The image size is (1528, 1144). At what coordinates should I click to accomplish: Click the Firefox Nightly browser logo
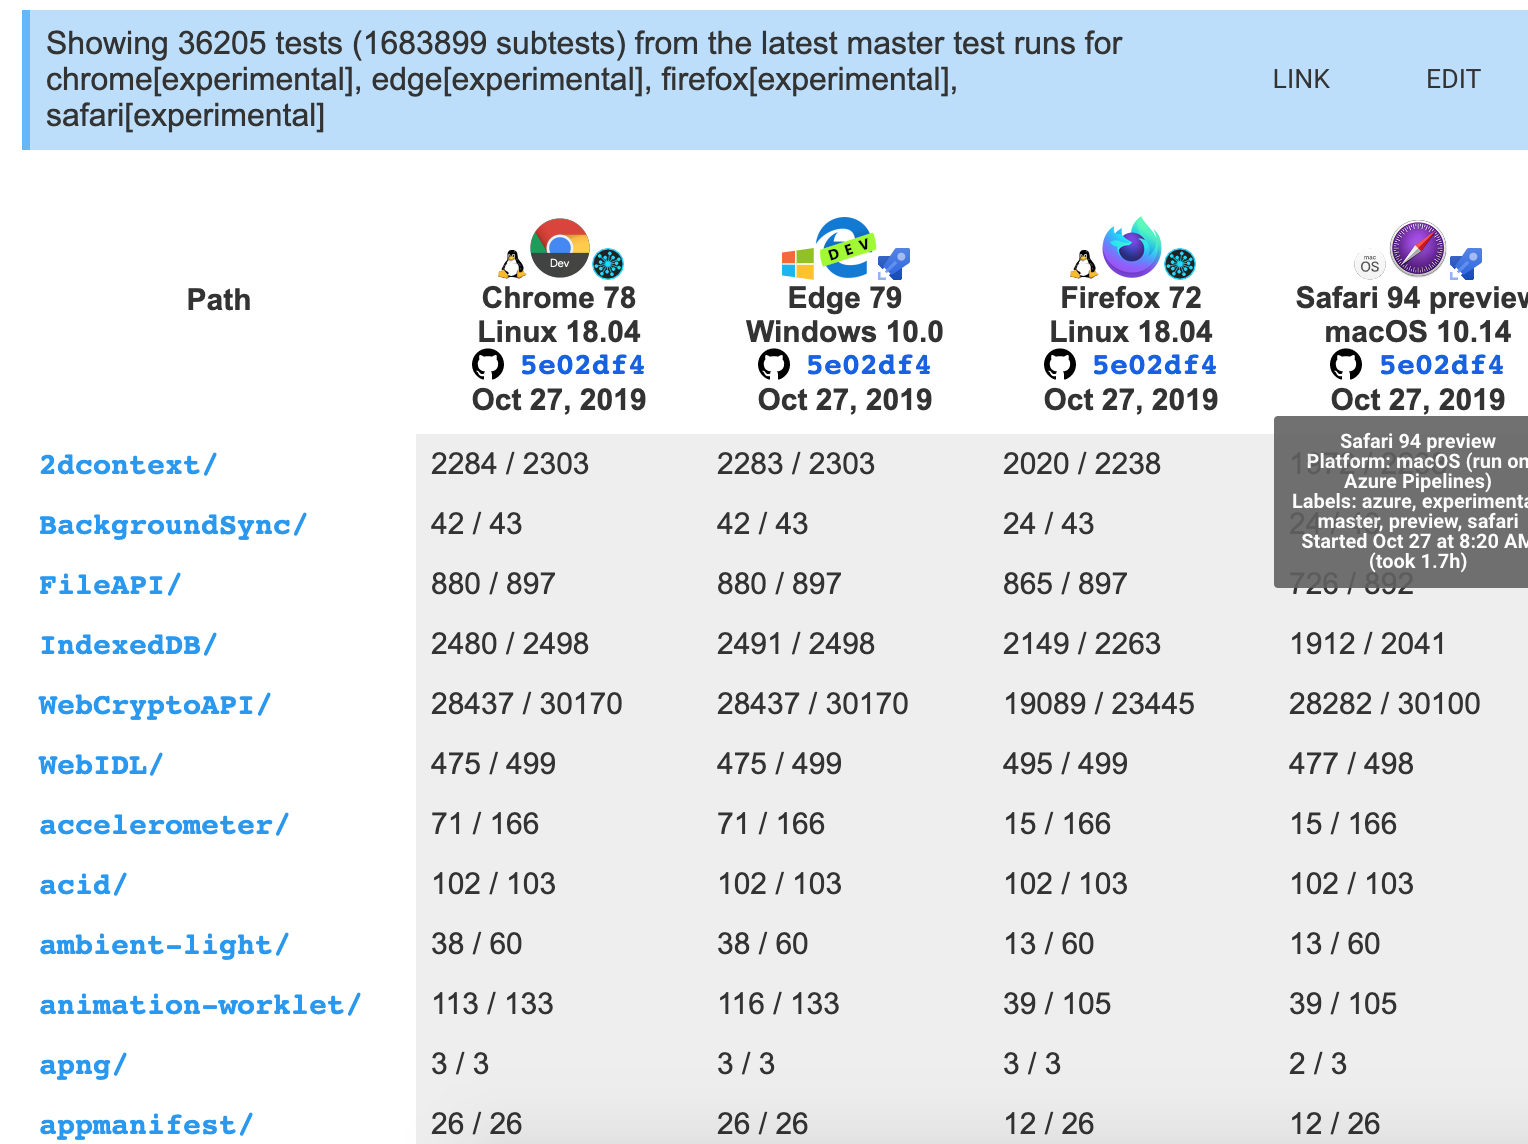(x=1131, y=246)
